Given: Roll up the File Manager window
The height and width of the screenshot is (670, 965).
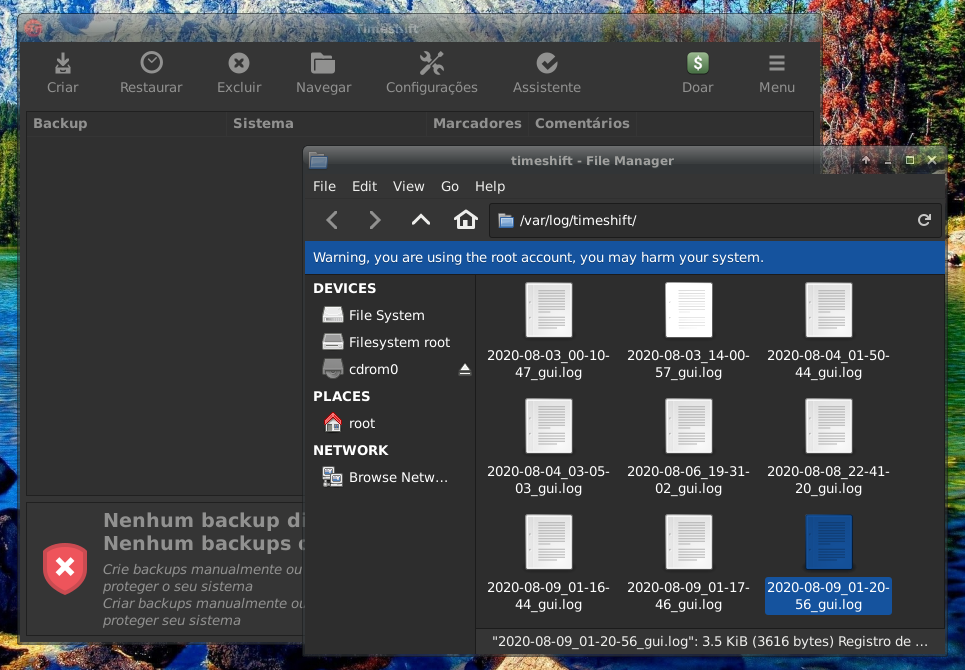Looking at the screenshot, I should click(865, 160).
